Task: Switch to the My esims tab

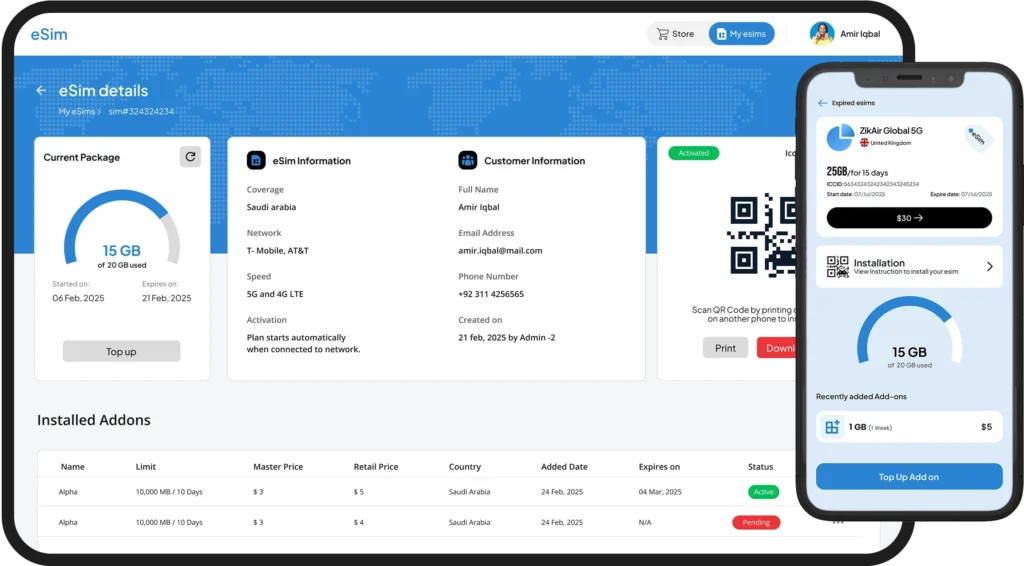Action: click(741, 34)
